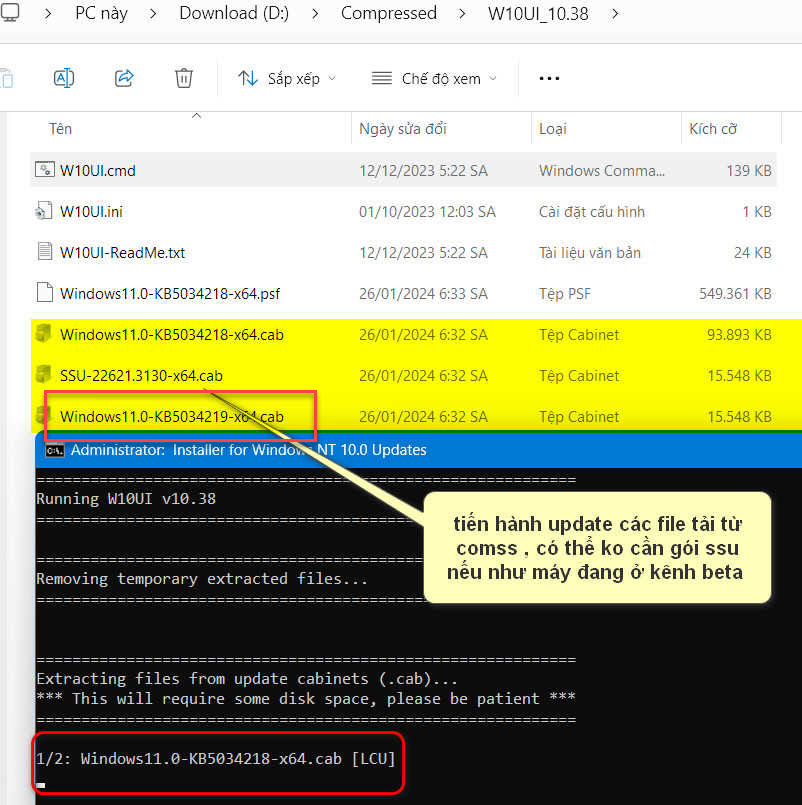This screenshot has width=802, height=805.
Task: Expand chevron before PC này breadcrumb
Action: 48,14
